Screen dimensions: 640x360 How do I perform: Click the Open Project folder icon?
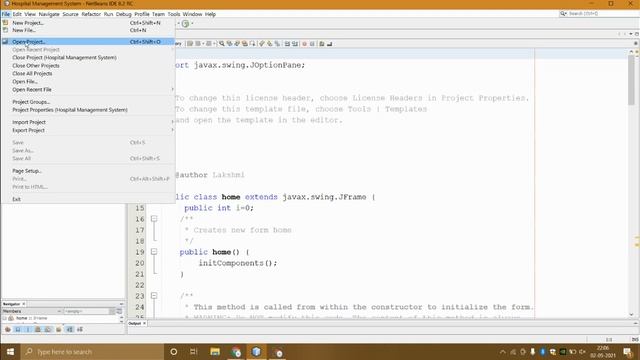point(5,42)
